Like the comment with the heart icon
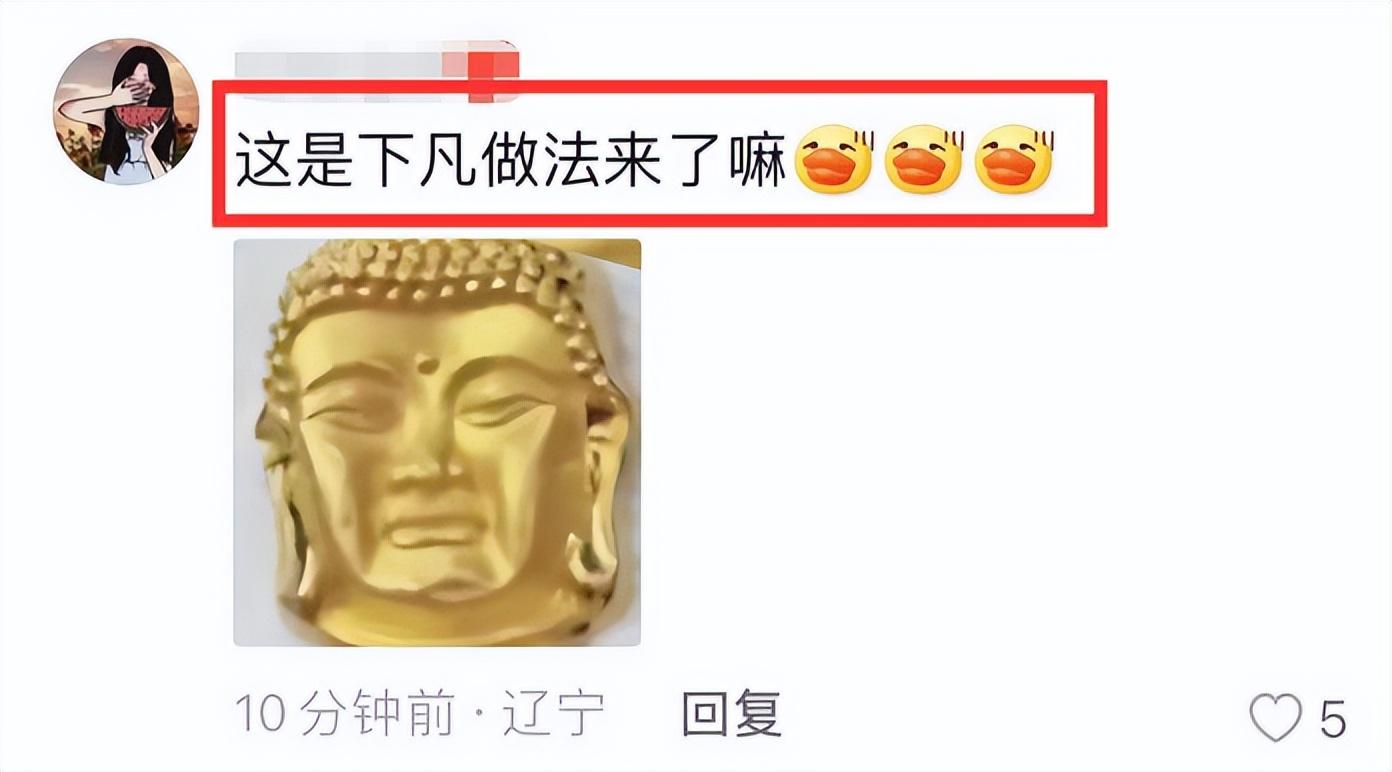 [1276, 717]
